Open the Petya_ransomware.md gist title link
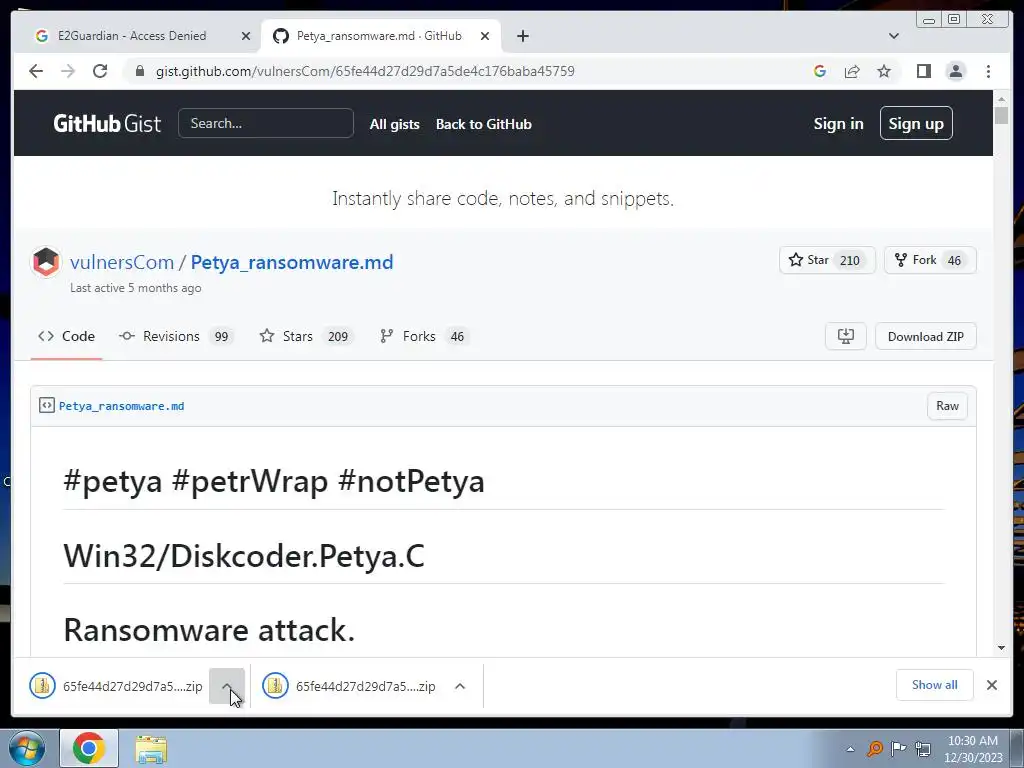 [292, 262]
